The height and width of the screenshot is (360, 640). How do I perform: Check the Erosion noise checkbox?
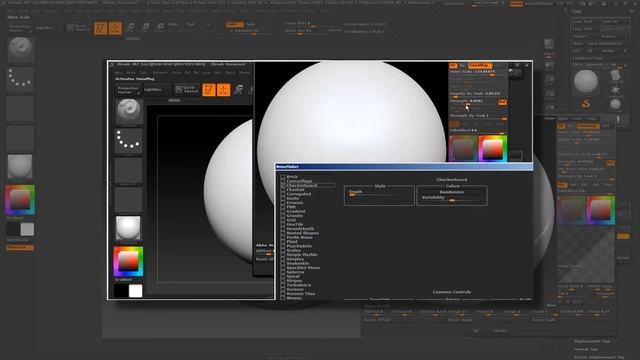282,202
